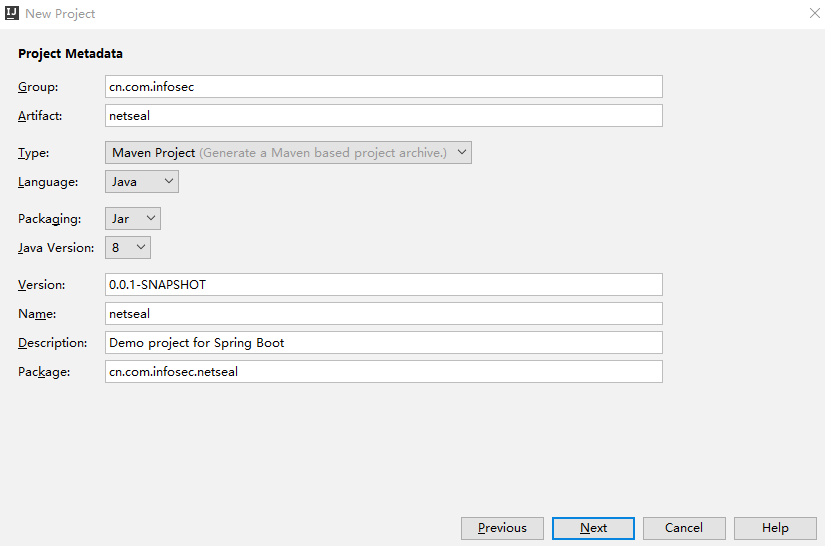Image resolution: width=825 pixels, height=546 pixels.
Task: Click the Name input field
Action: click(384, 314)
